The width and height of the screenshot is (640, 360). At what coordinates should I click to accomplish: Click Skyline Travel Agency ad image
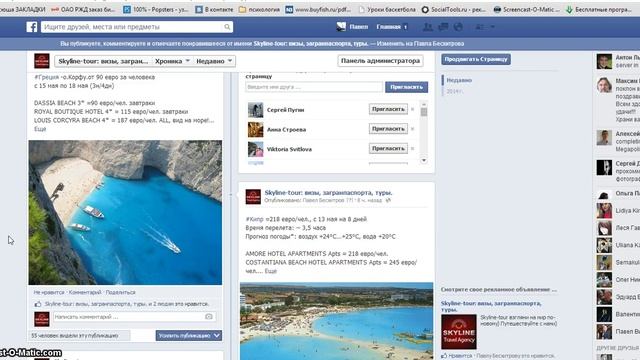pos(459,332)
